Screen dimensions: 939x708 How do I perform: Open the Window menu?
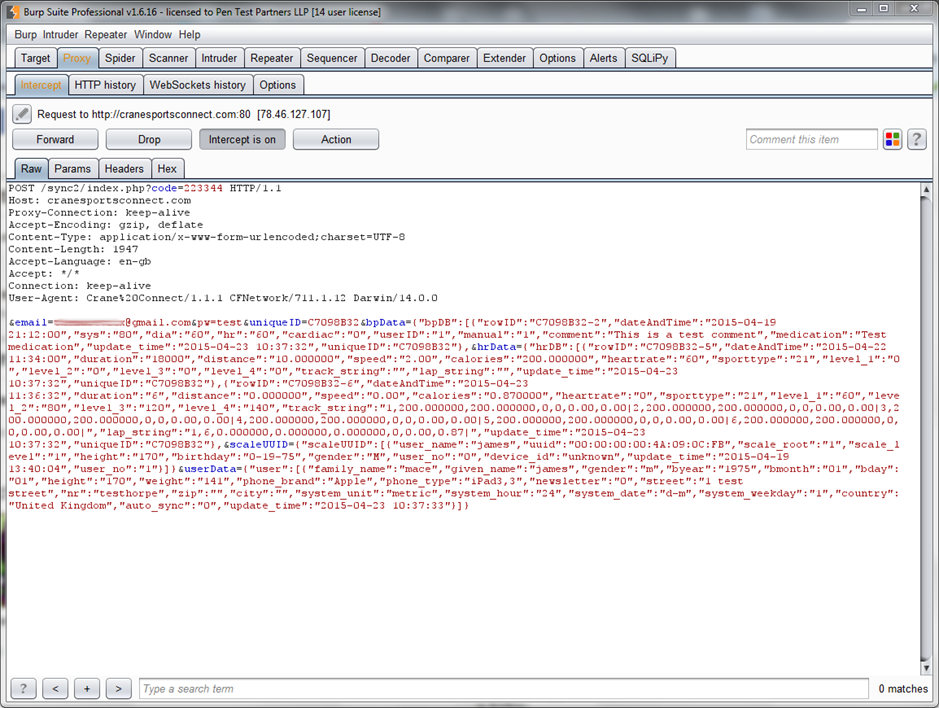[153, 35]
